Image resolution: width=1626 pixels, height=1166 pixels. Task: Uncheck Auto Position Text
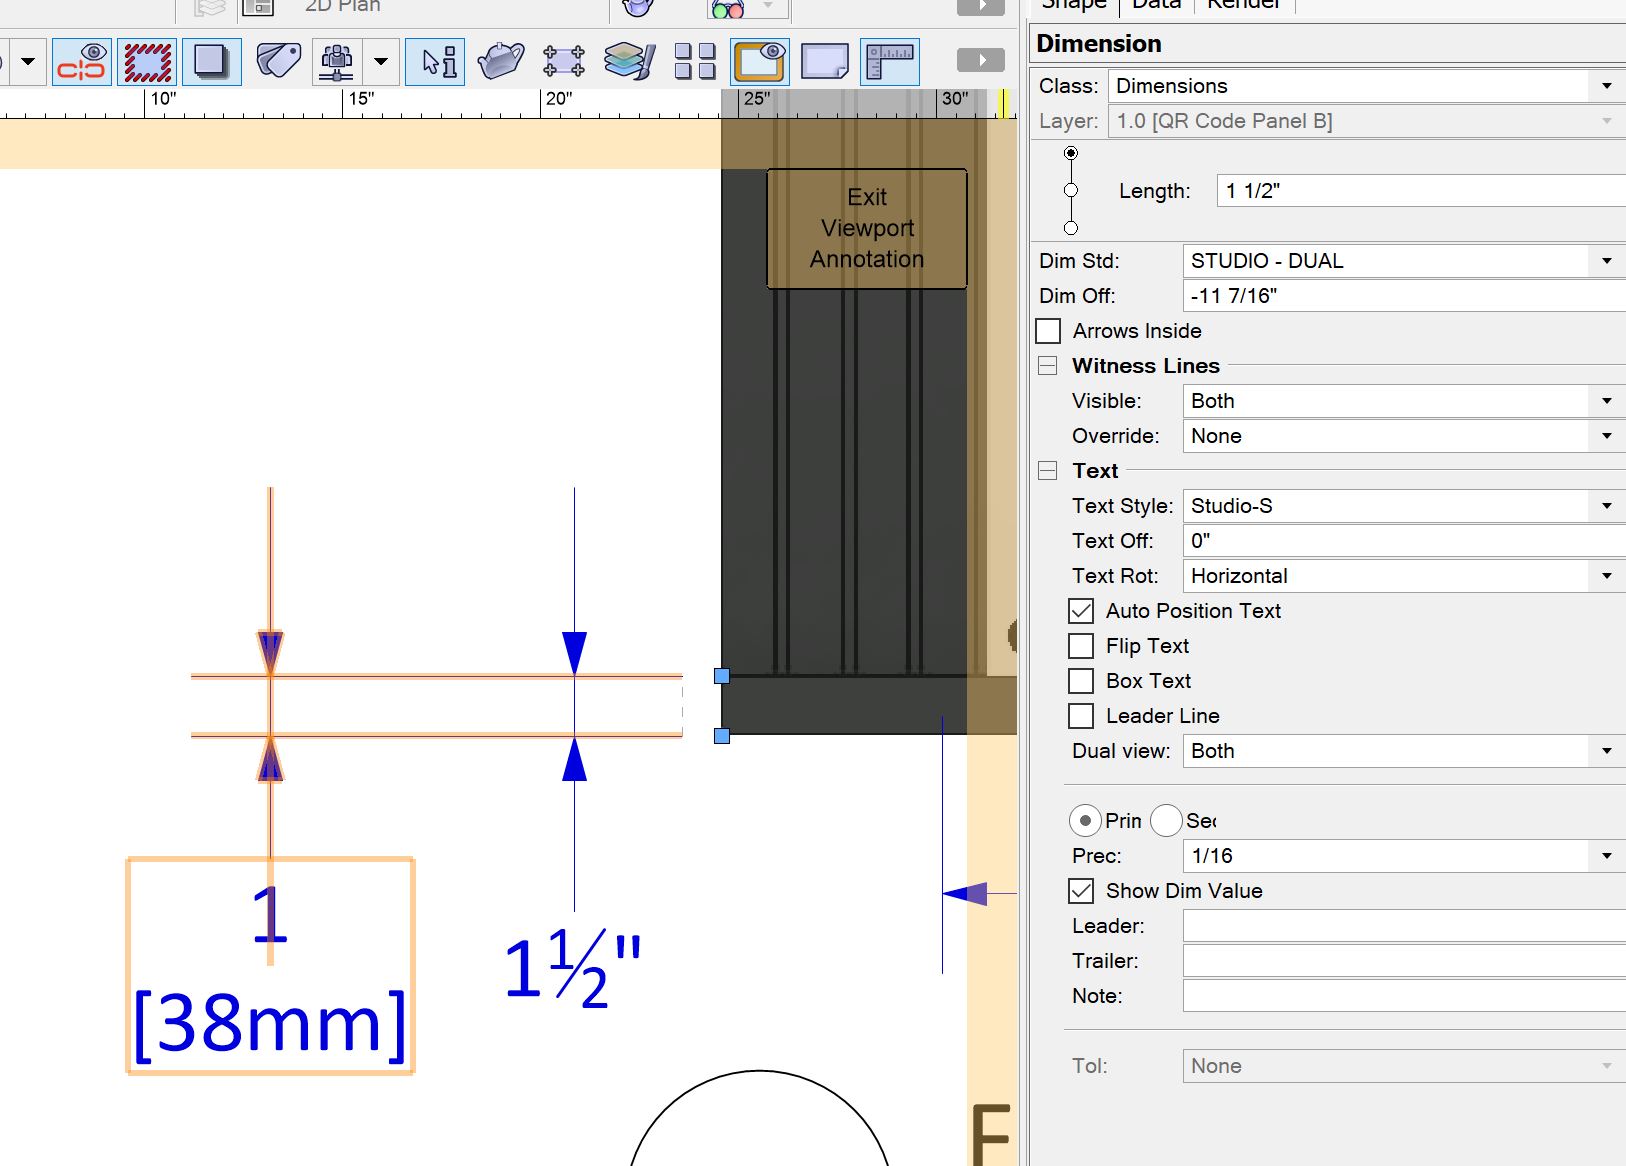pos(1081,611)
